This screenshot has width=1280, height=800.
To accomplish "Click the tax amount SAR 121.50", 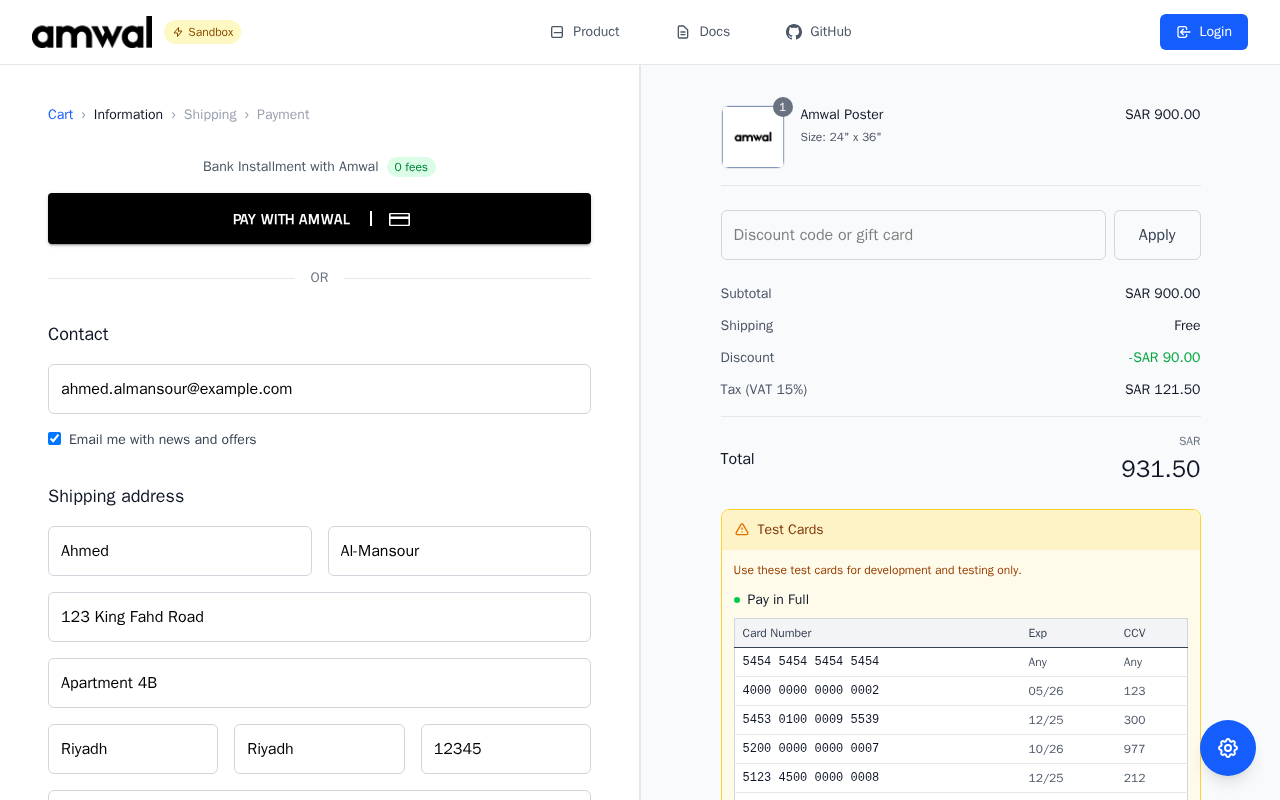I will [1162, 390].
